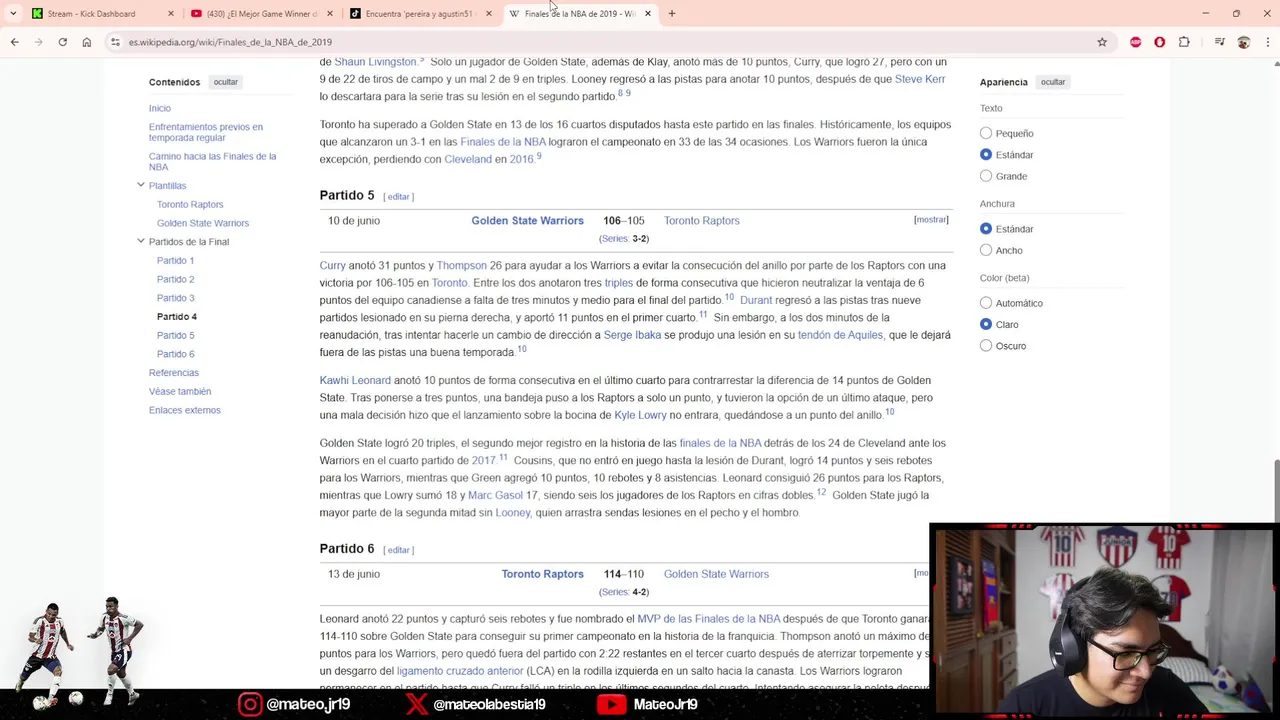Open Enfrentamientos previos en temporada regular
The width and height of the screenshot is (1280, 720).
pyautogui.click(x=206, y=132)
